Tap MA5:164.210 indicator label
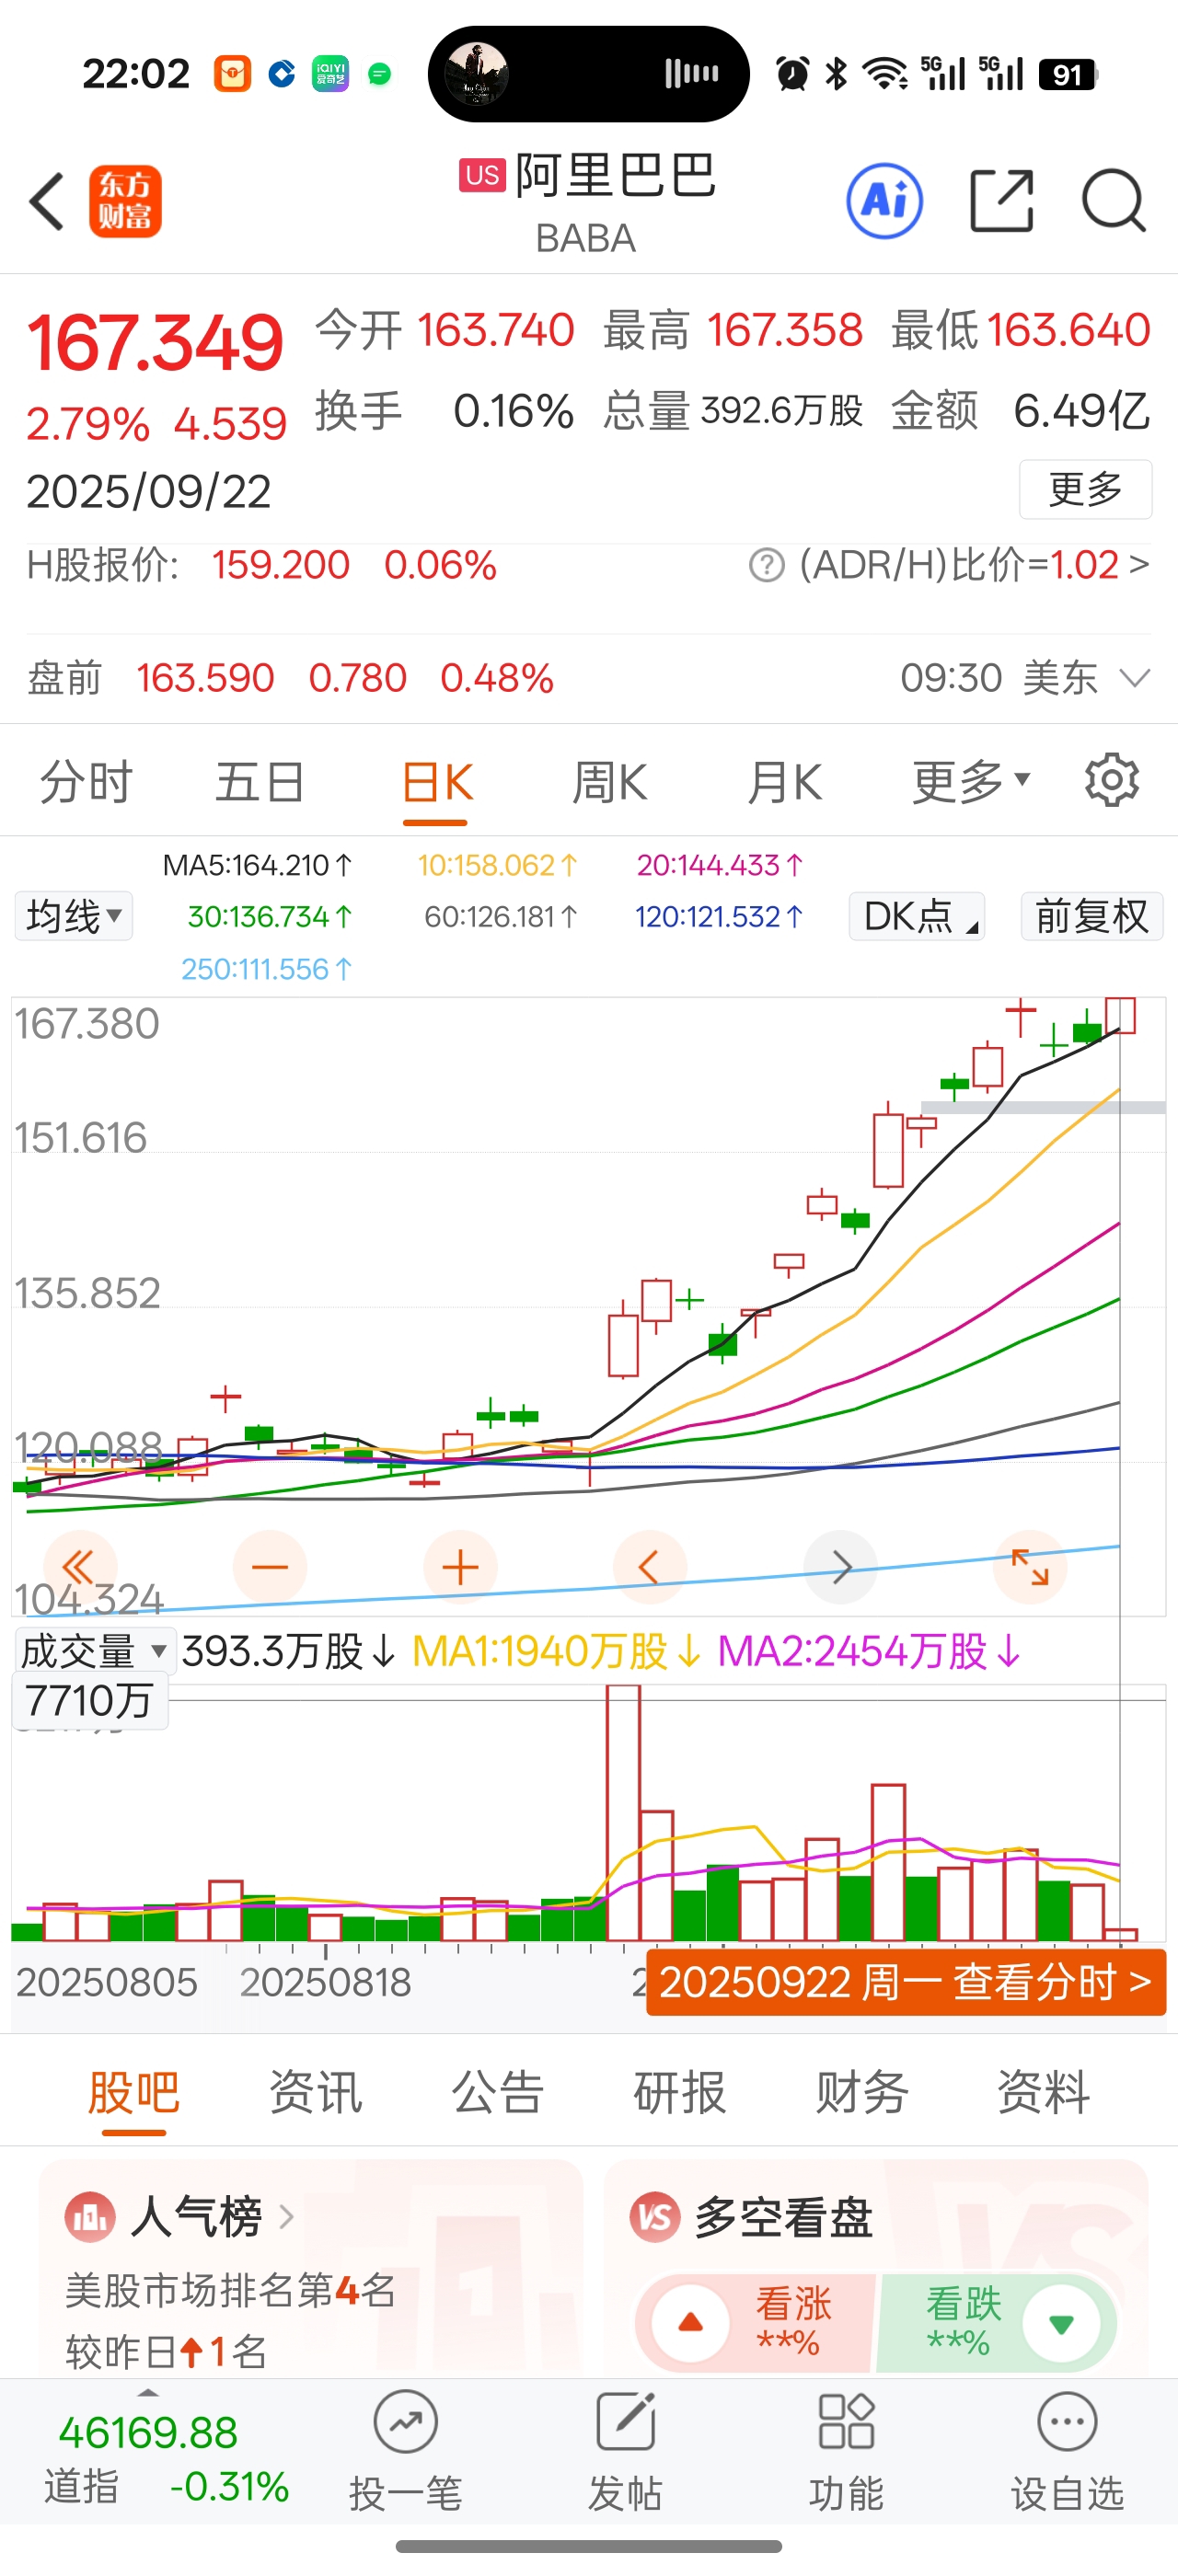This screenshot has width=1178, height=2576. (258, 864)
